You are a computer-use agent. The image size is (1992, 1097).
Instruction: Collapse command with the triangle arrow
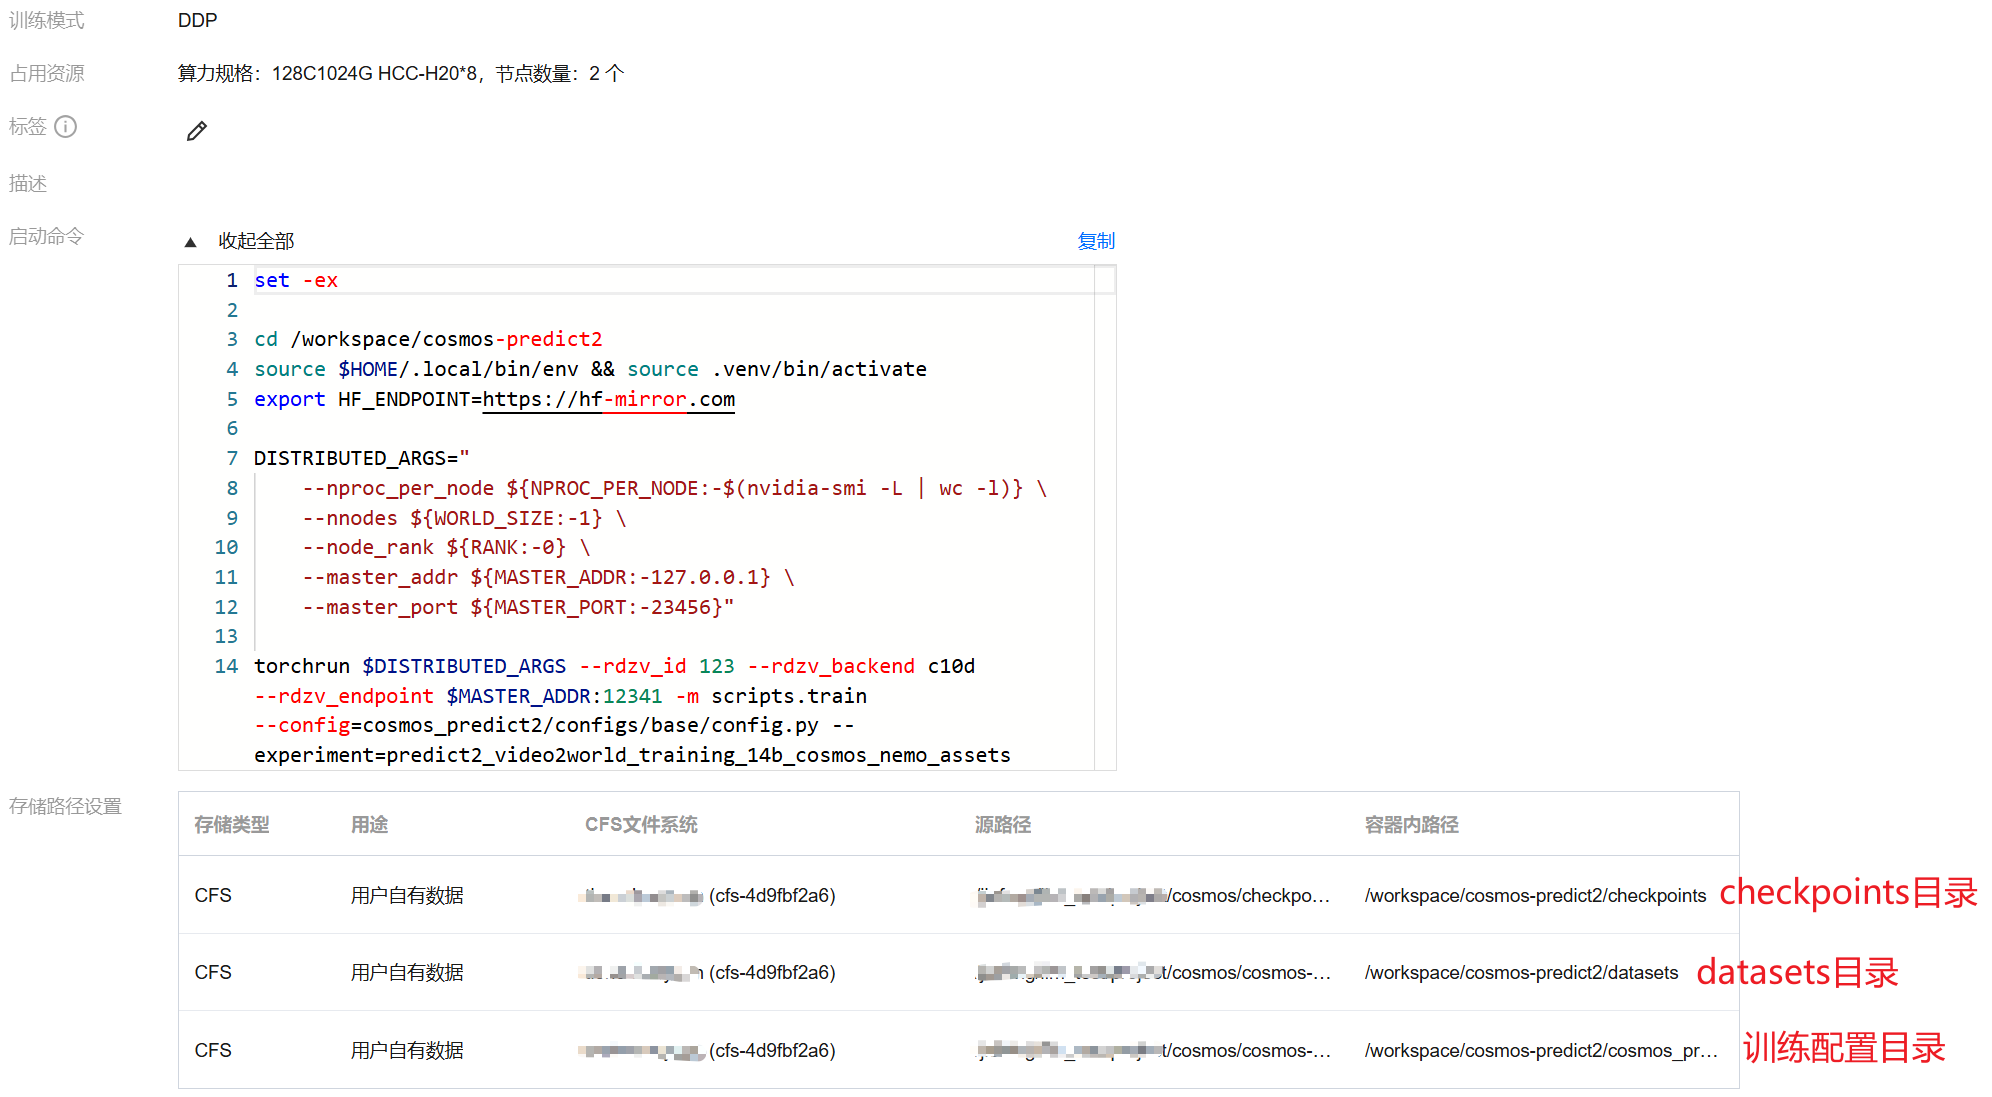click(x=190, y=242)
